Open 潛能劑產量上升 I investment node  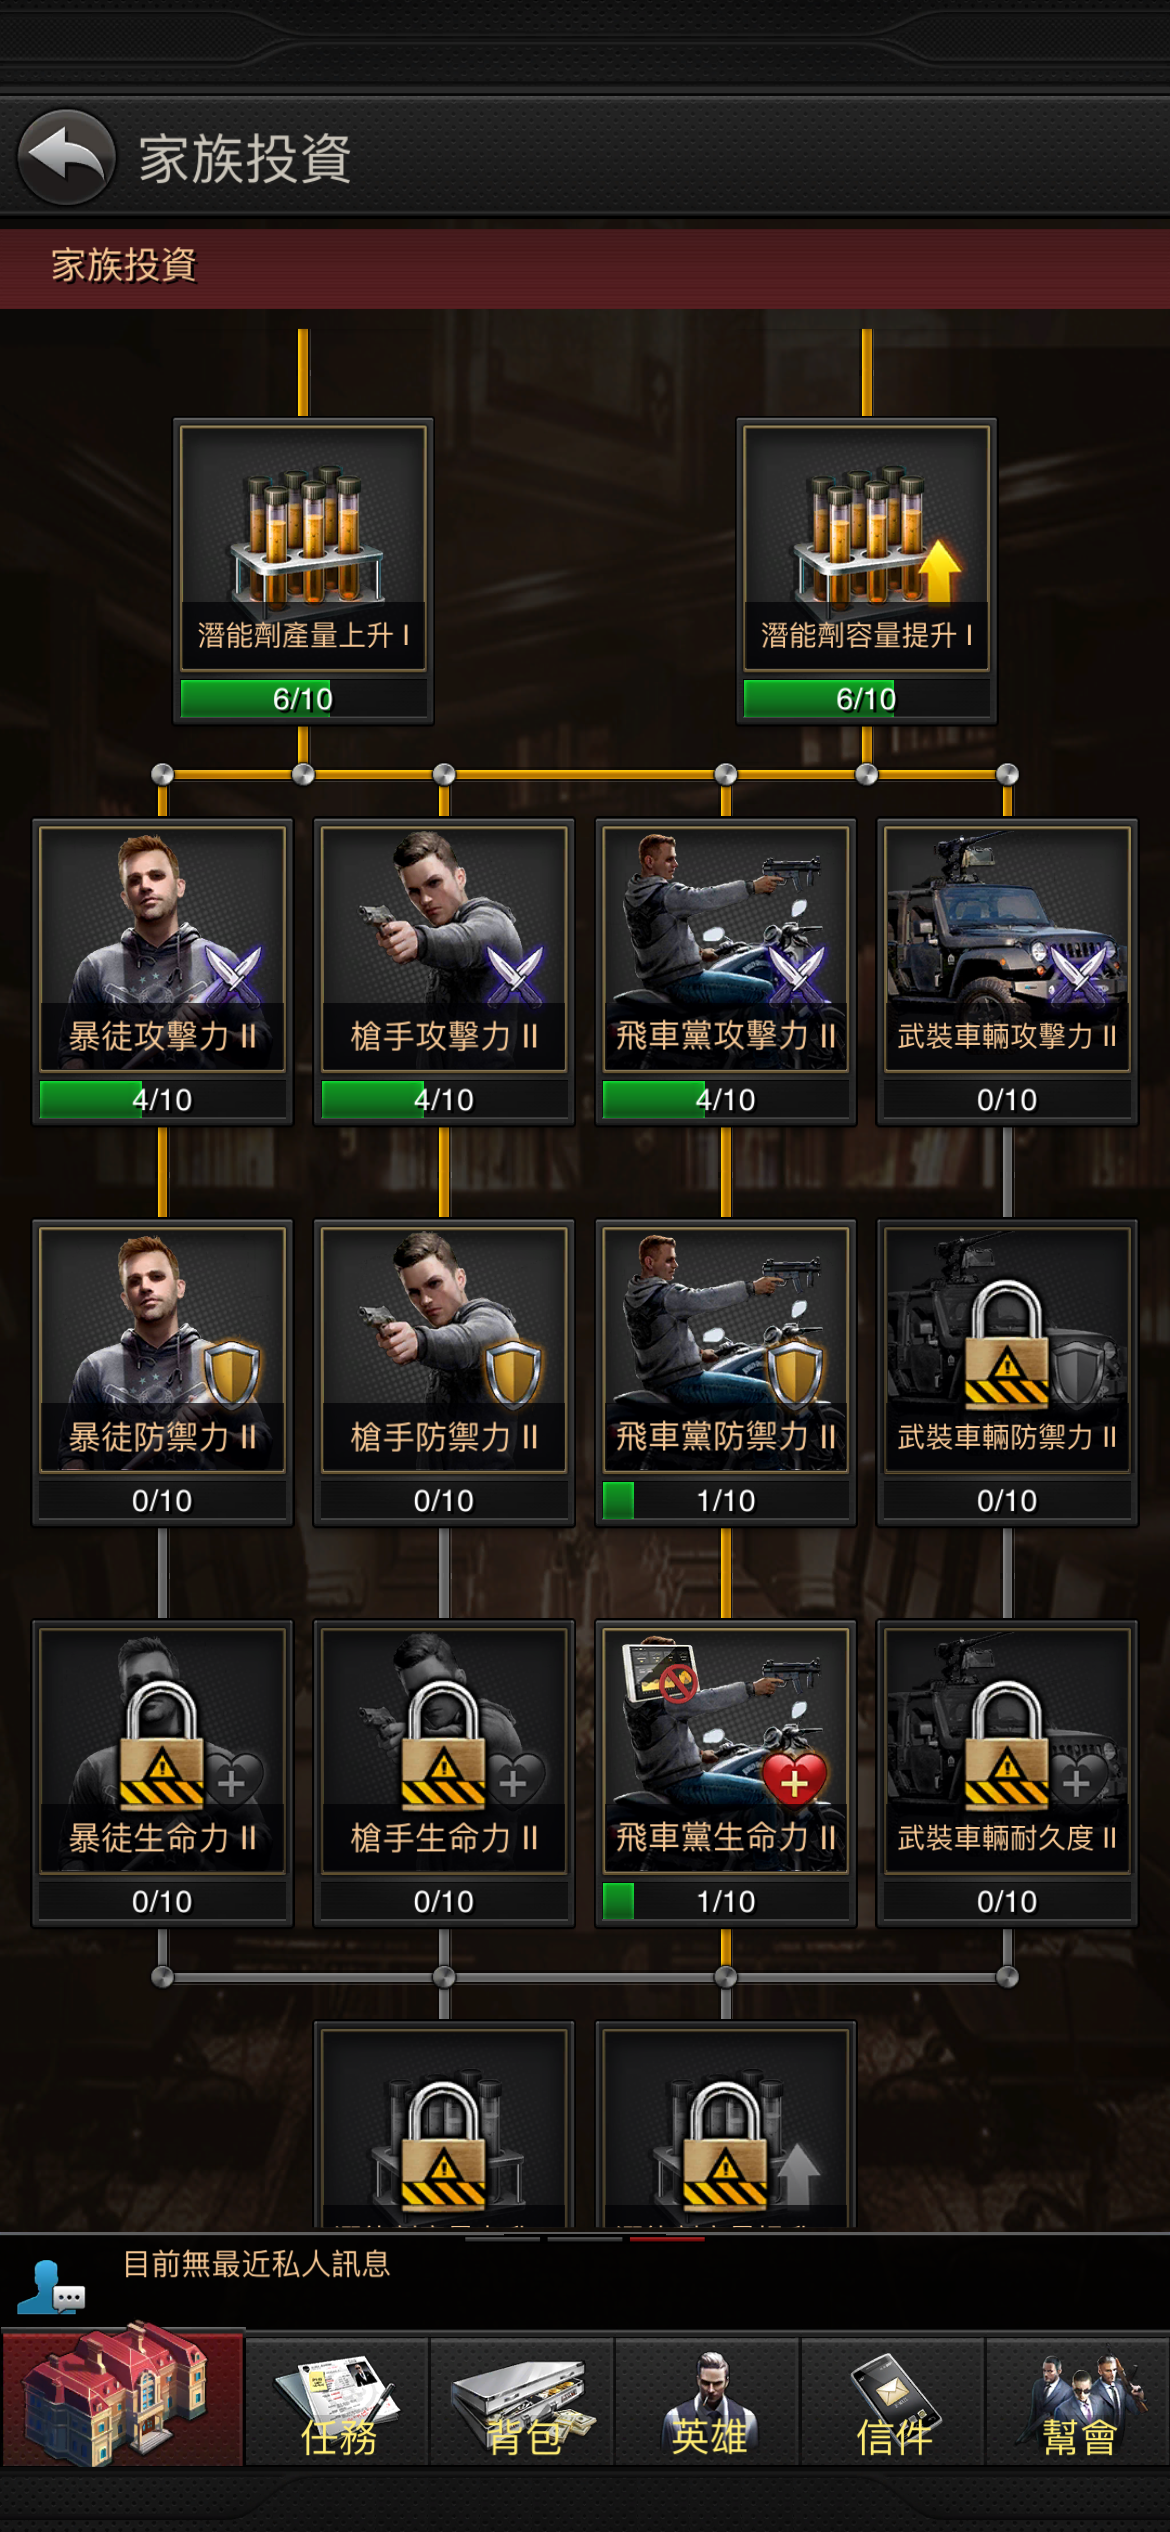click(x=303, y=548)
